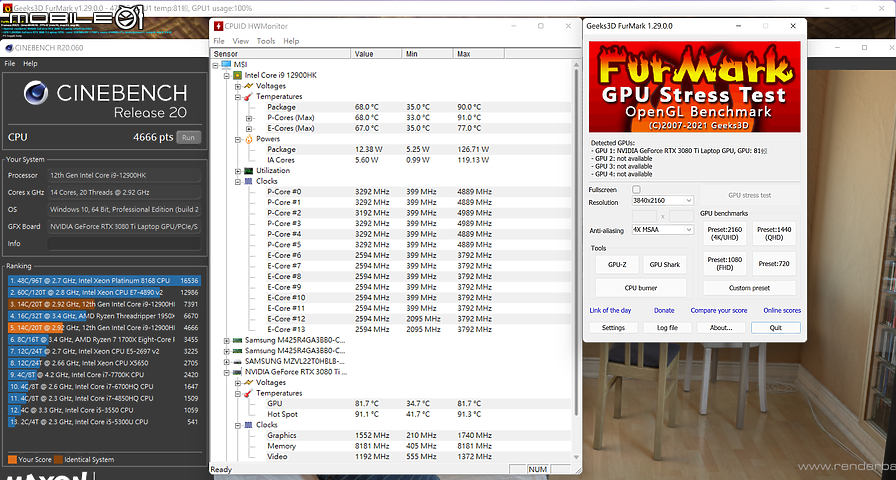Collapse the Intel Core i9 12900HK node

click(x=227, y=75)
